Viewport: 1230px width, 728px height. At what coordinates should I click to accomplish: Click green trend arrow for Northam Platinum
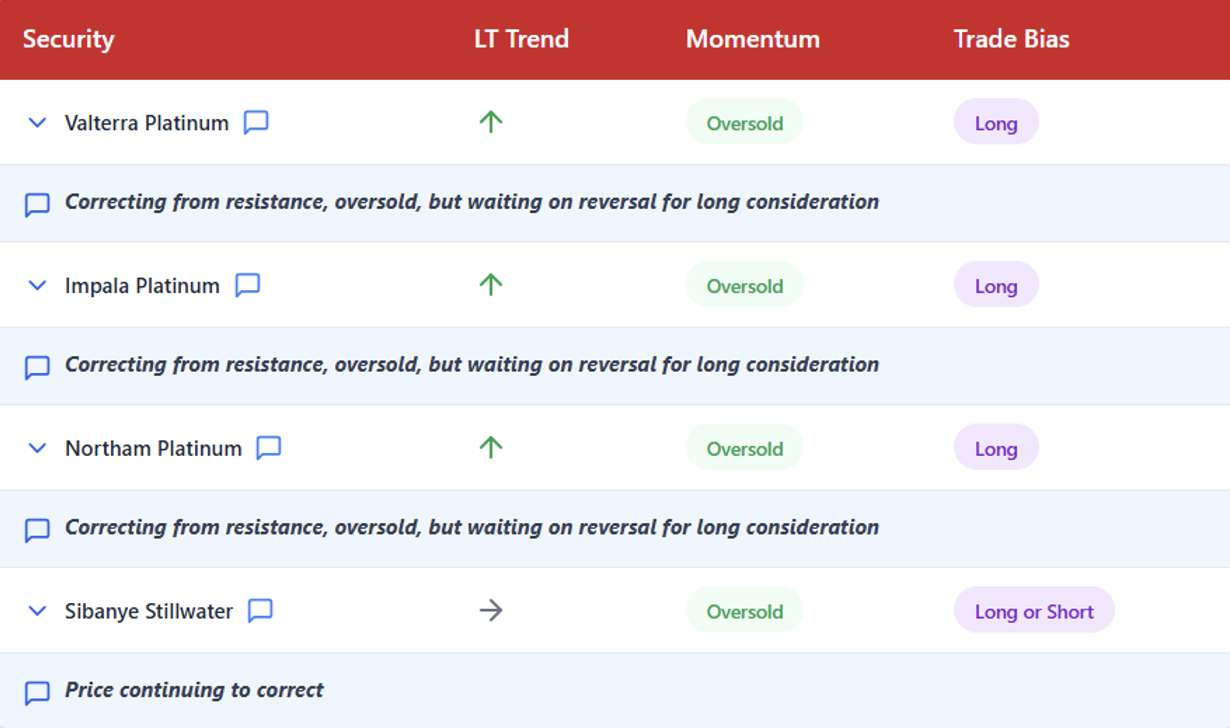490,448
